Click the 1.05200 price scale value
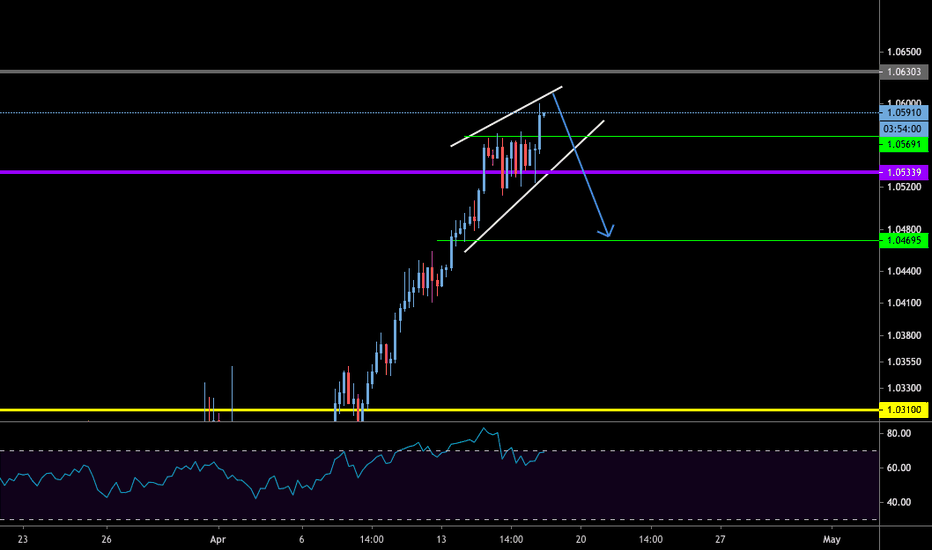The width and height of the screenshot is (932, 550). 904,187
